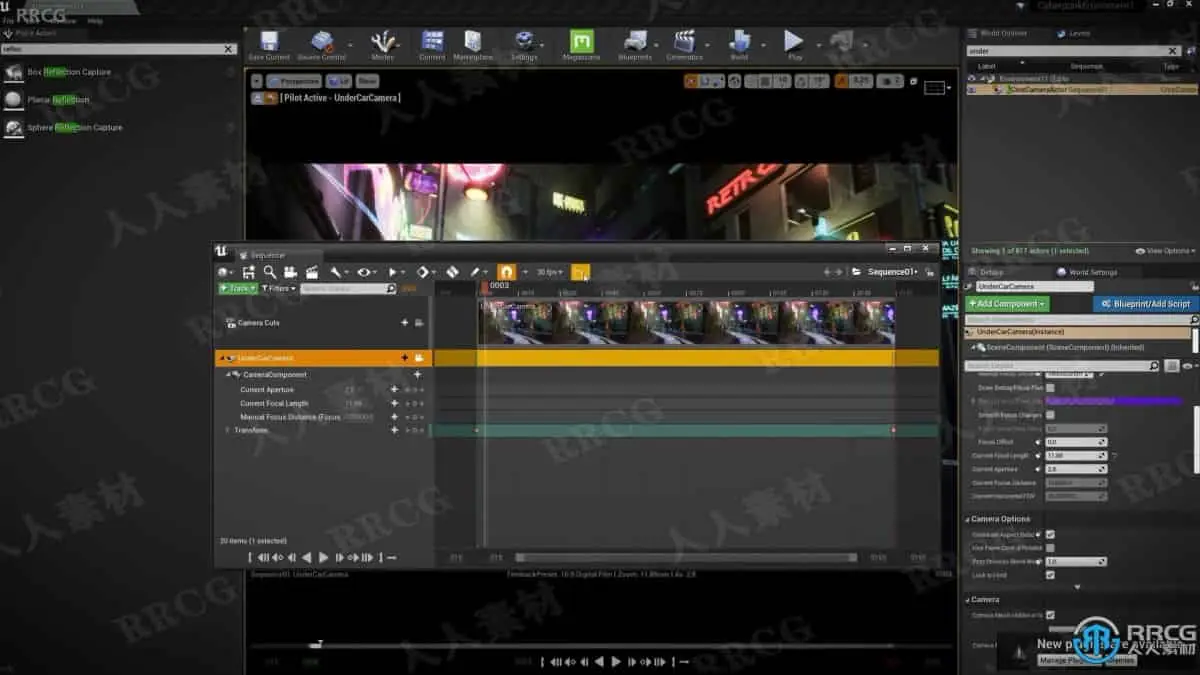Screen dimensions: 1200x675
Task: Clear Place Actors search field
Action: click(228, 48)
